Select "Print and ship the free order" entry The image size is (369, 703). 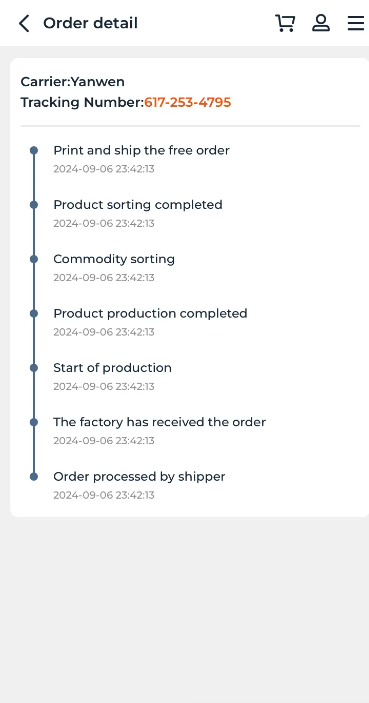pyautogui.click(x=141, y=151)
